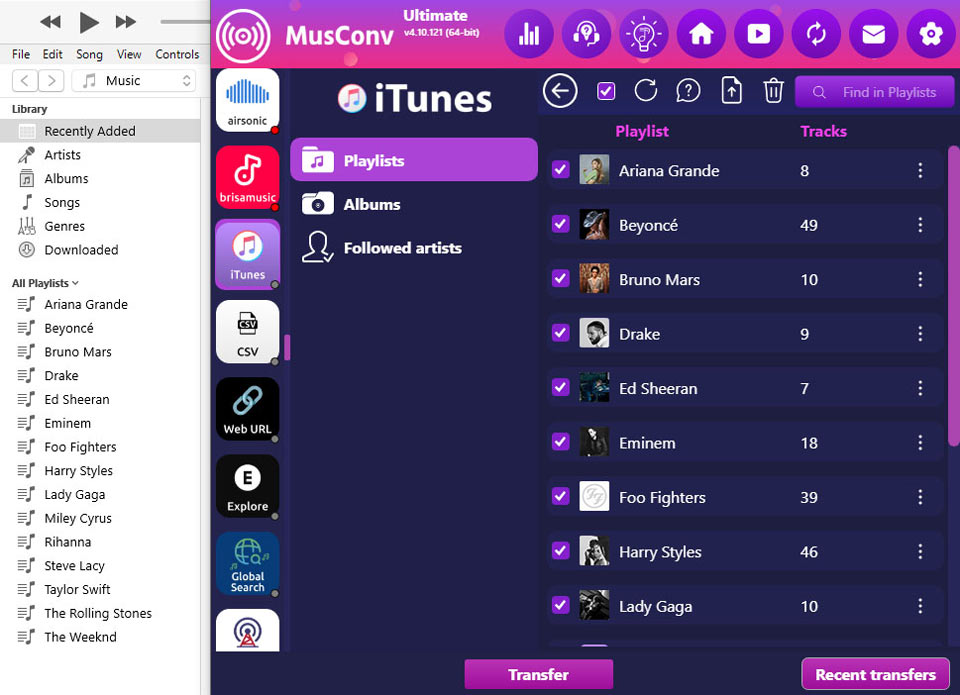
Task: Open the Edit menu in iTunes
Action: click(x=53, y=54)
